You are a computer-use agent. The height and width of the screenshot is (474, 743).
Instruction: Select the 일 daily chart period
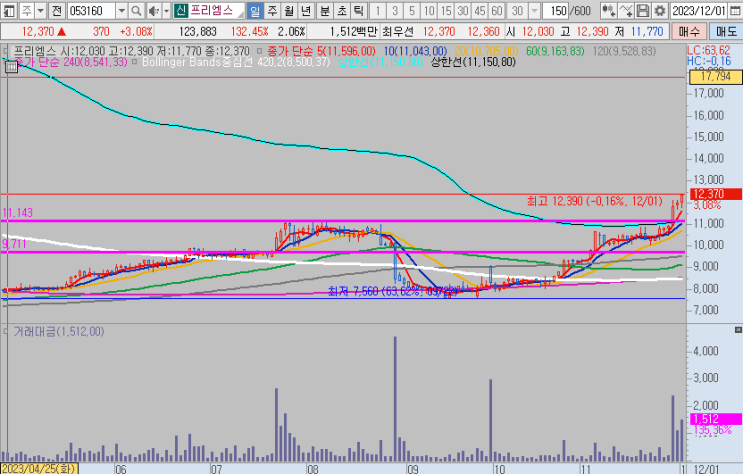point(255,10)
